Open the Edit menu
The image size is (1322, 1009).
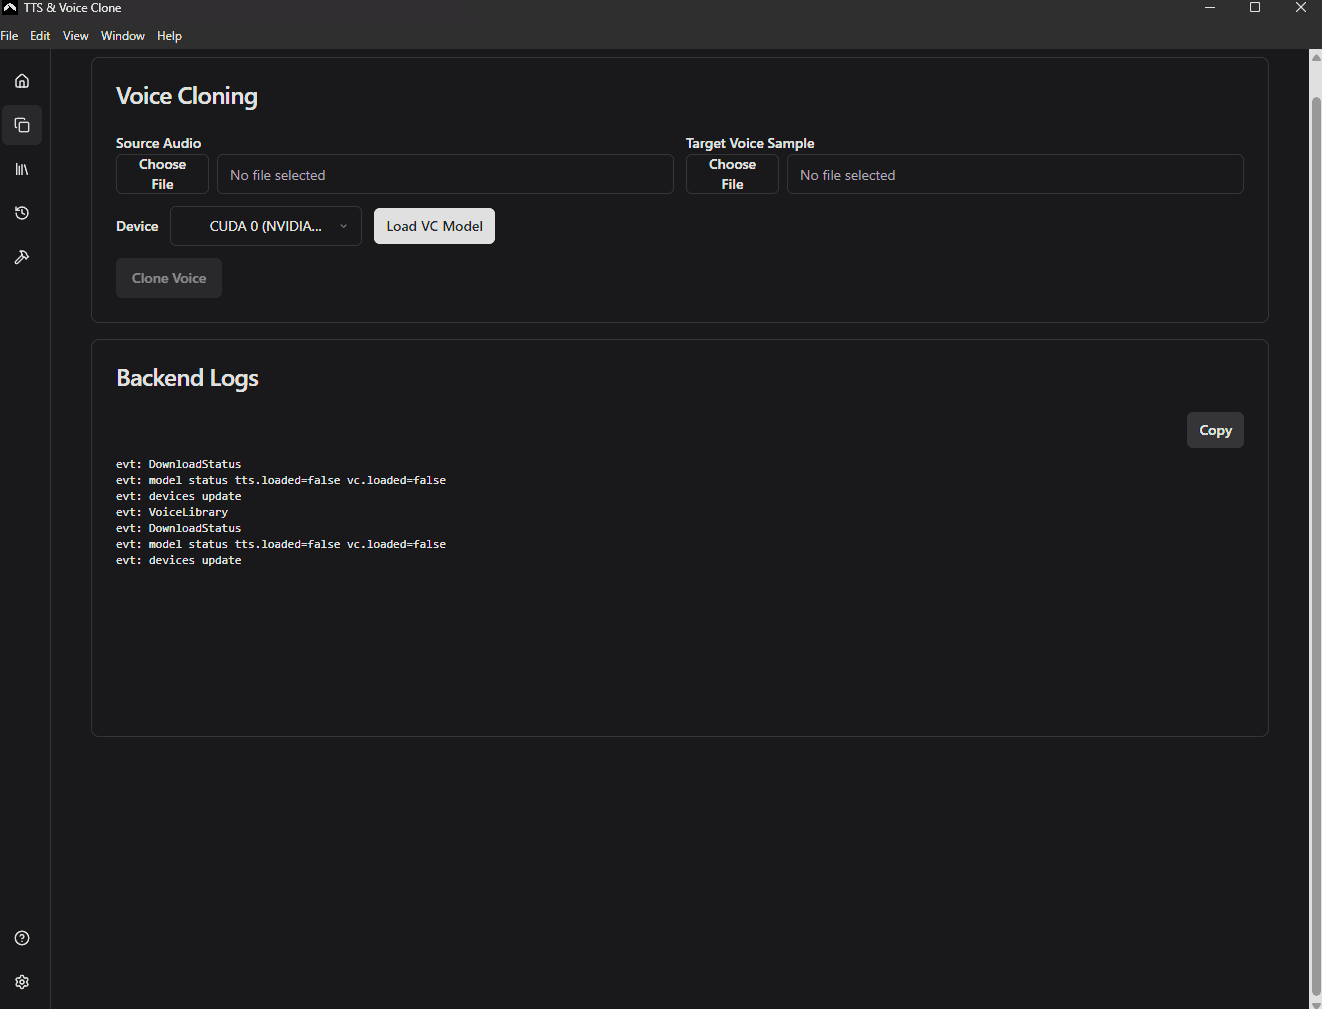pos(40,35)
